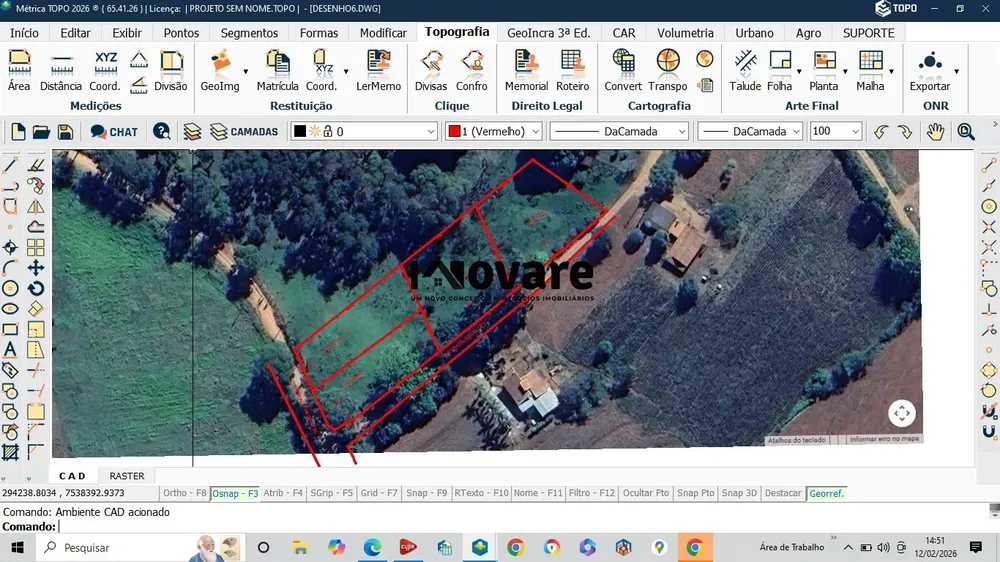Click the Filtro - F12 status button
Viewport: 1000px width, 562px height.
(x=592, y=493)
